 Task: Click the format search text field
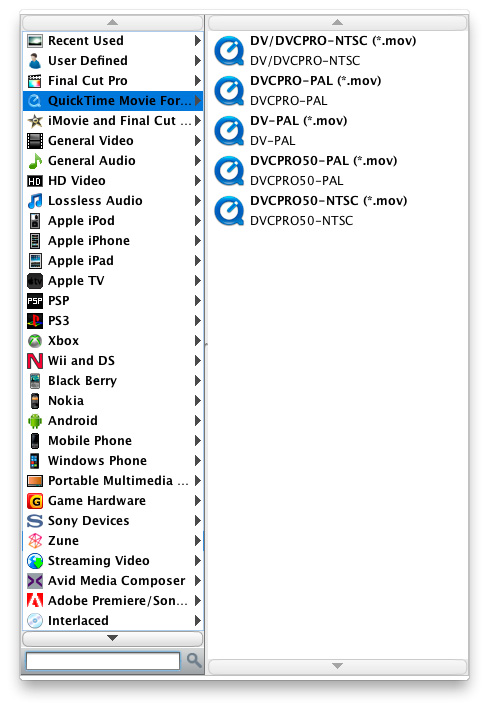103,661
